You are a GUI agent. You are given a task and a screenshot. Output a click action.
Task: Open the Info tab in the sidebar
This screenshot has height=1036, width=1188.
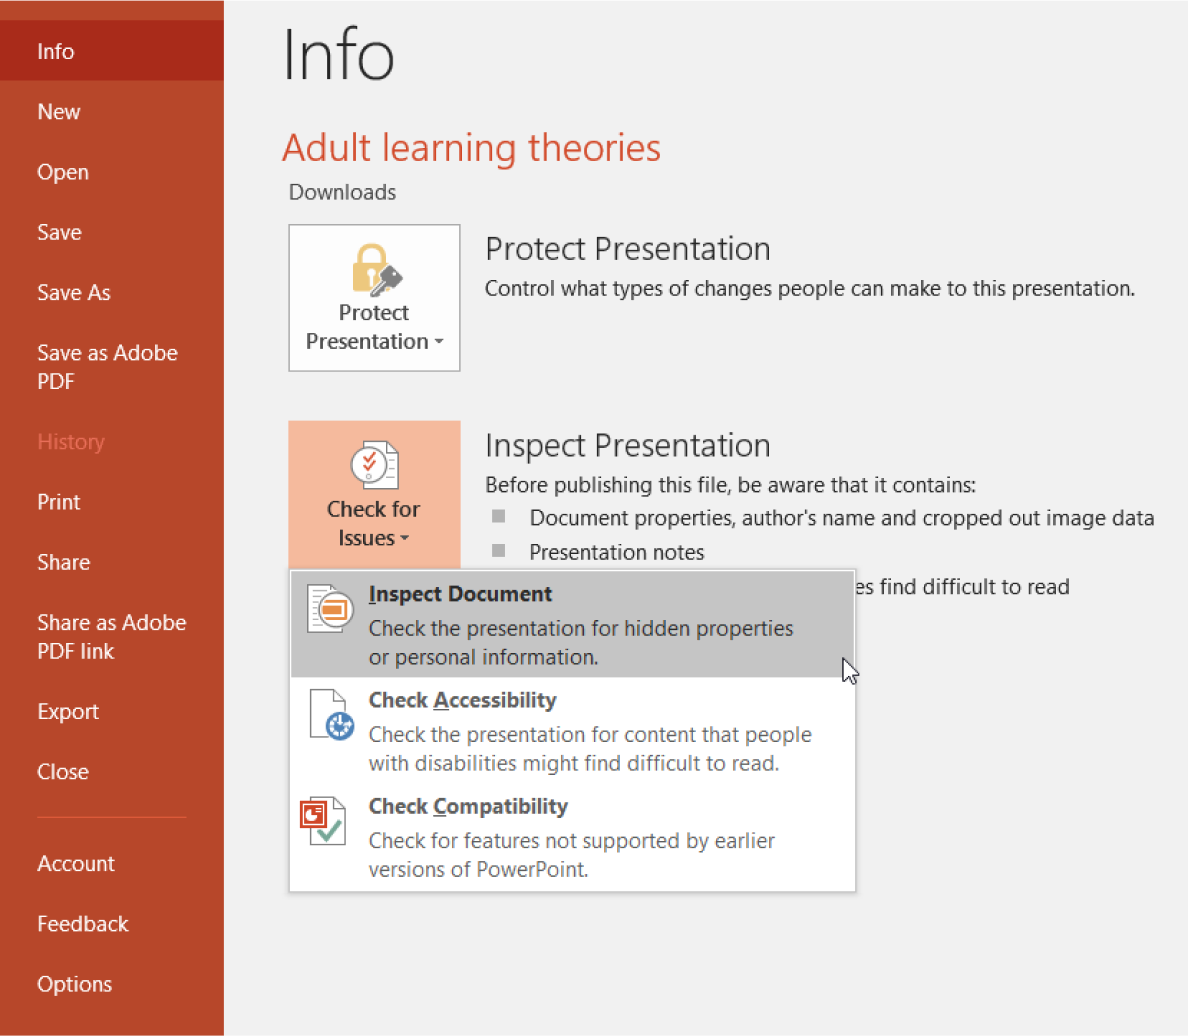tap(111, 51)
